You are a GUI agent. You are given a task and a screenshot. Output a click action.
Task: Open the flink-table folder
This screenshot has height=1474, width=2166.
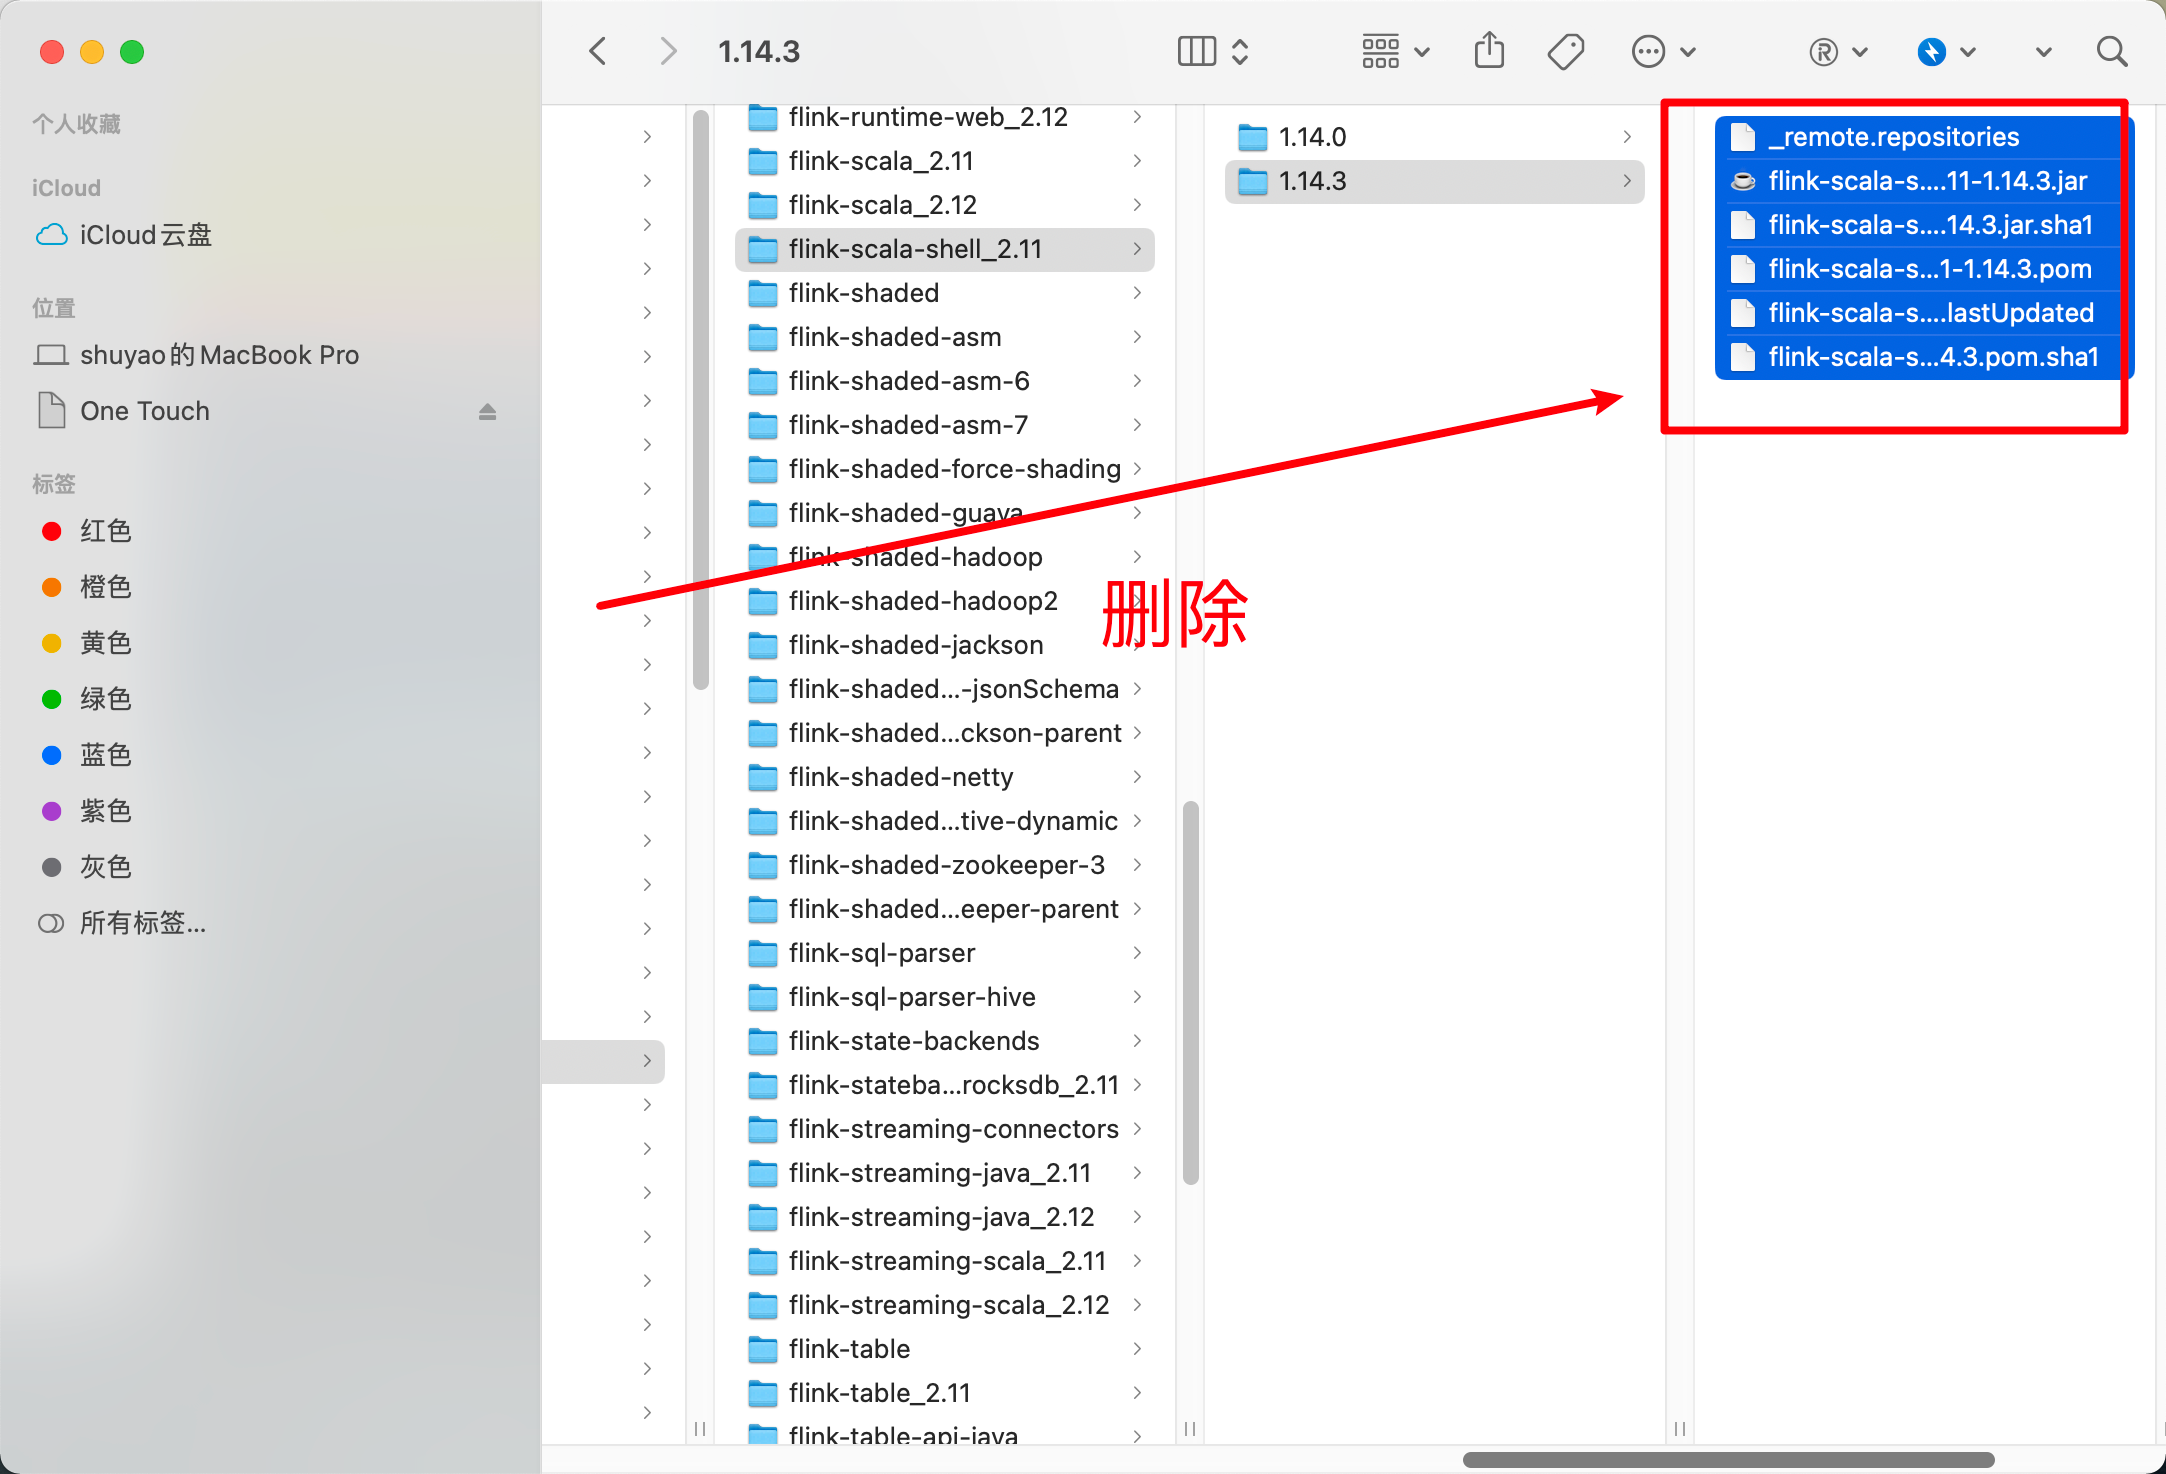tap(944, 1349)
